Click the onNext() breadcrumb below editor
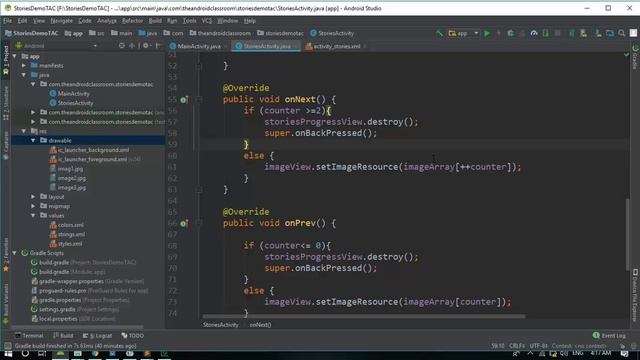Screen dimensions: 640x360 click(x=260, y=325)
